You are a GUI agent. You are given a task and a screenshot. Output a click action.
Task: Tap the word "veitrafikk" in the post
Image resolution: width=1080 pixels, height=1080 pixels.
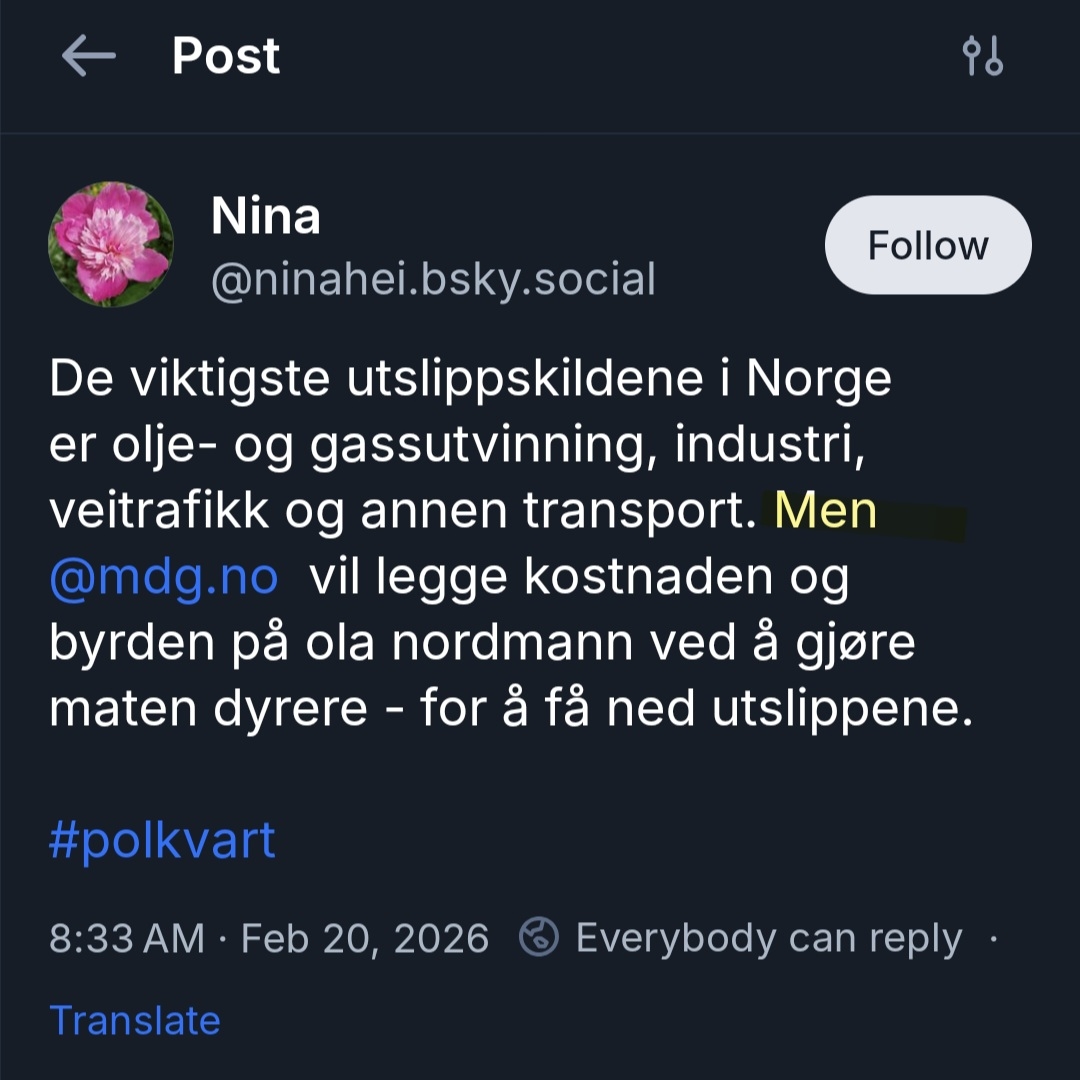pyautogui.click(x=159, y=511)
